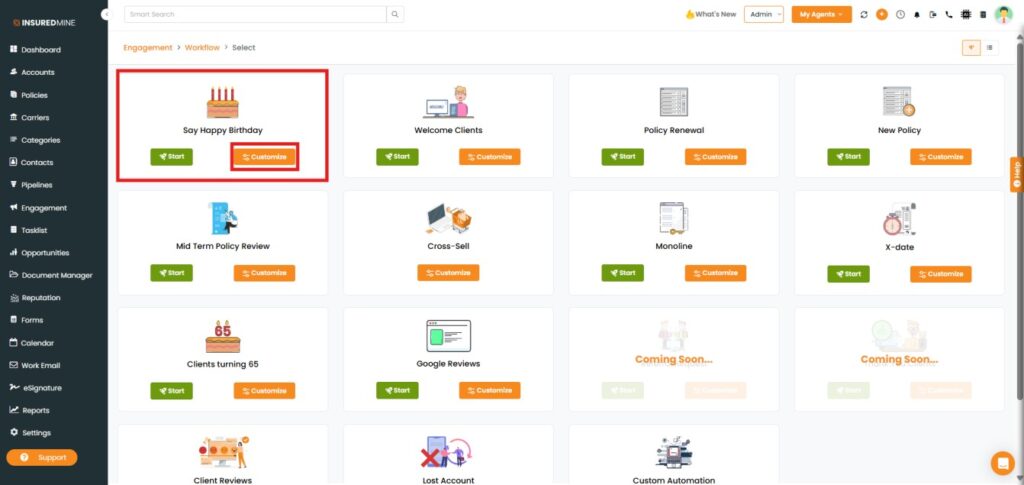Open the clock history icon
Image resolution: width=1024 pixels, height=485 pixels.
[x=899, y=15]
